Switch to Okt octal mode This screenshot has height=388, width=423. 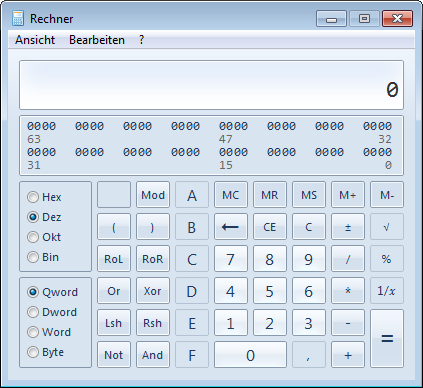44,237
